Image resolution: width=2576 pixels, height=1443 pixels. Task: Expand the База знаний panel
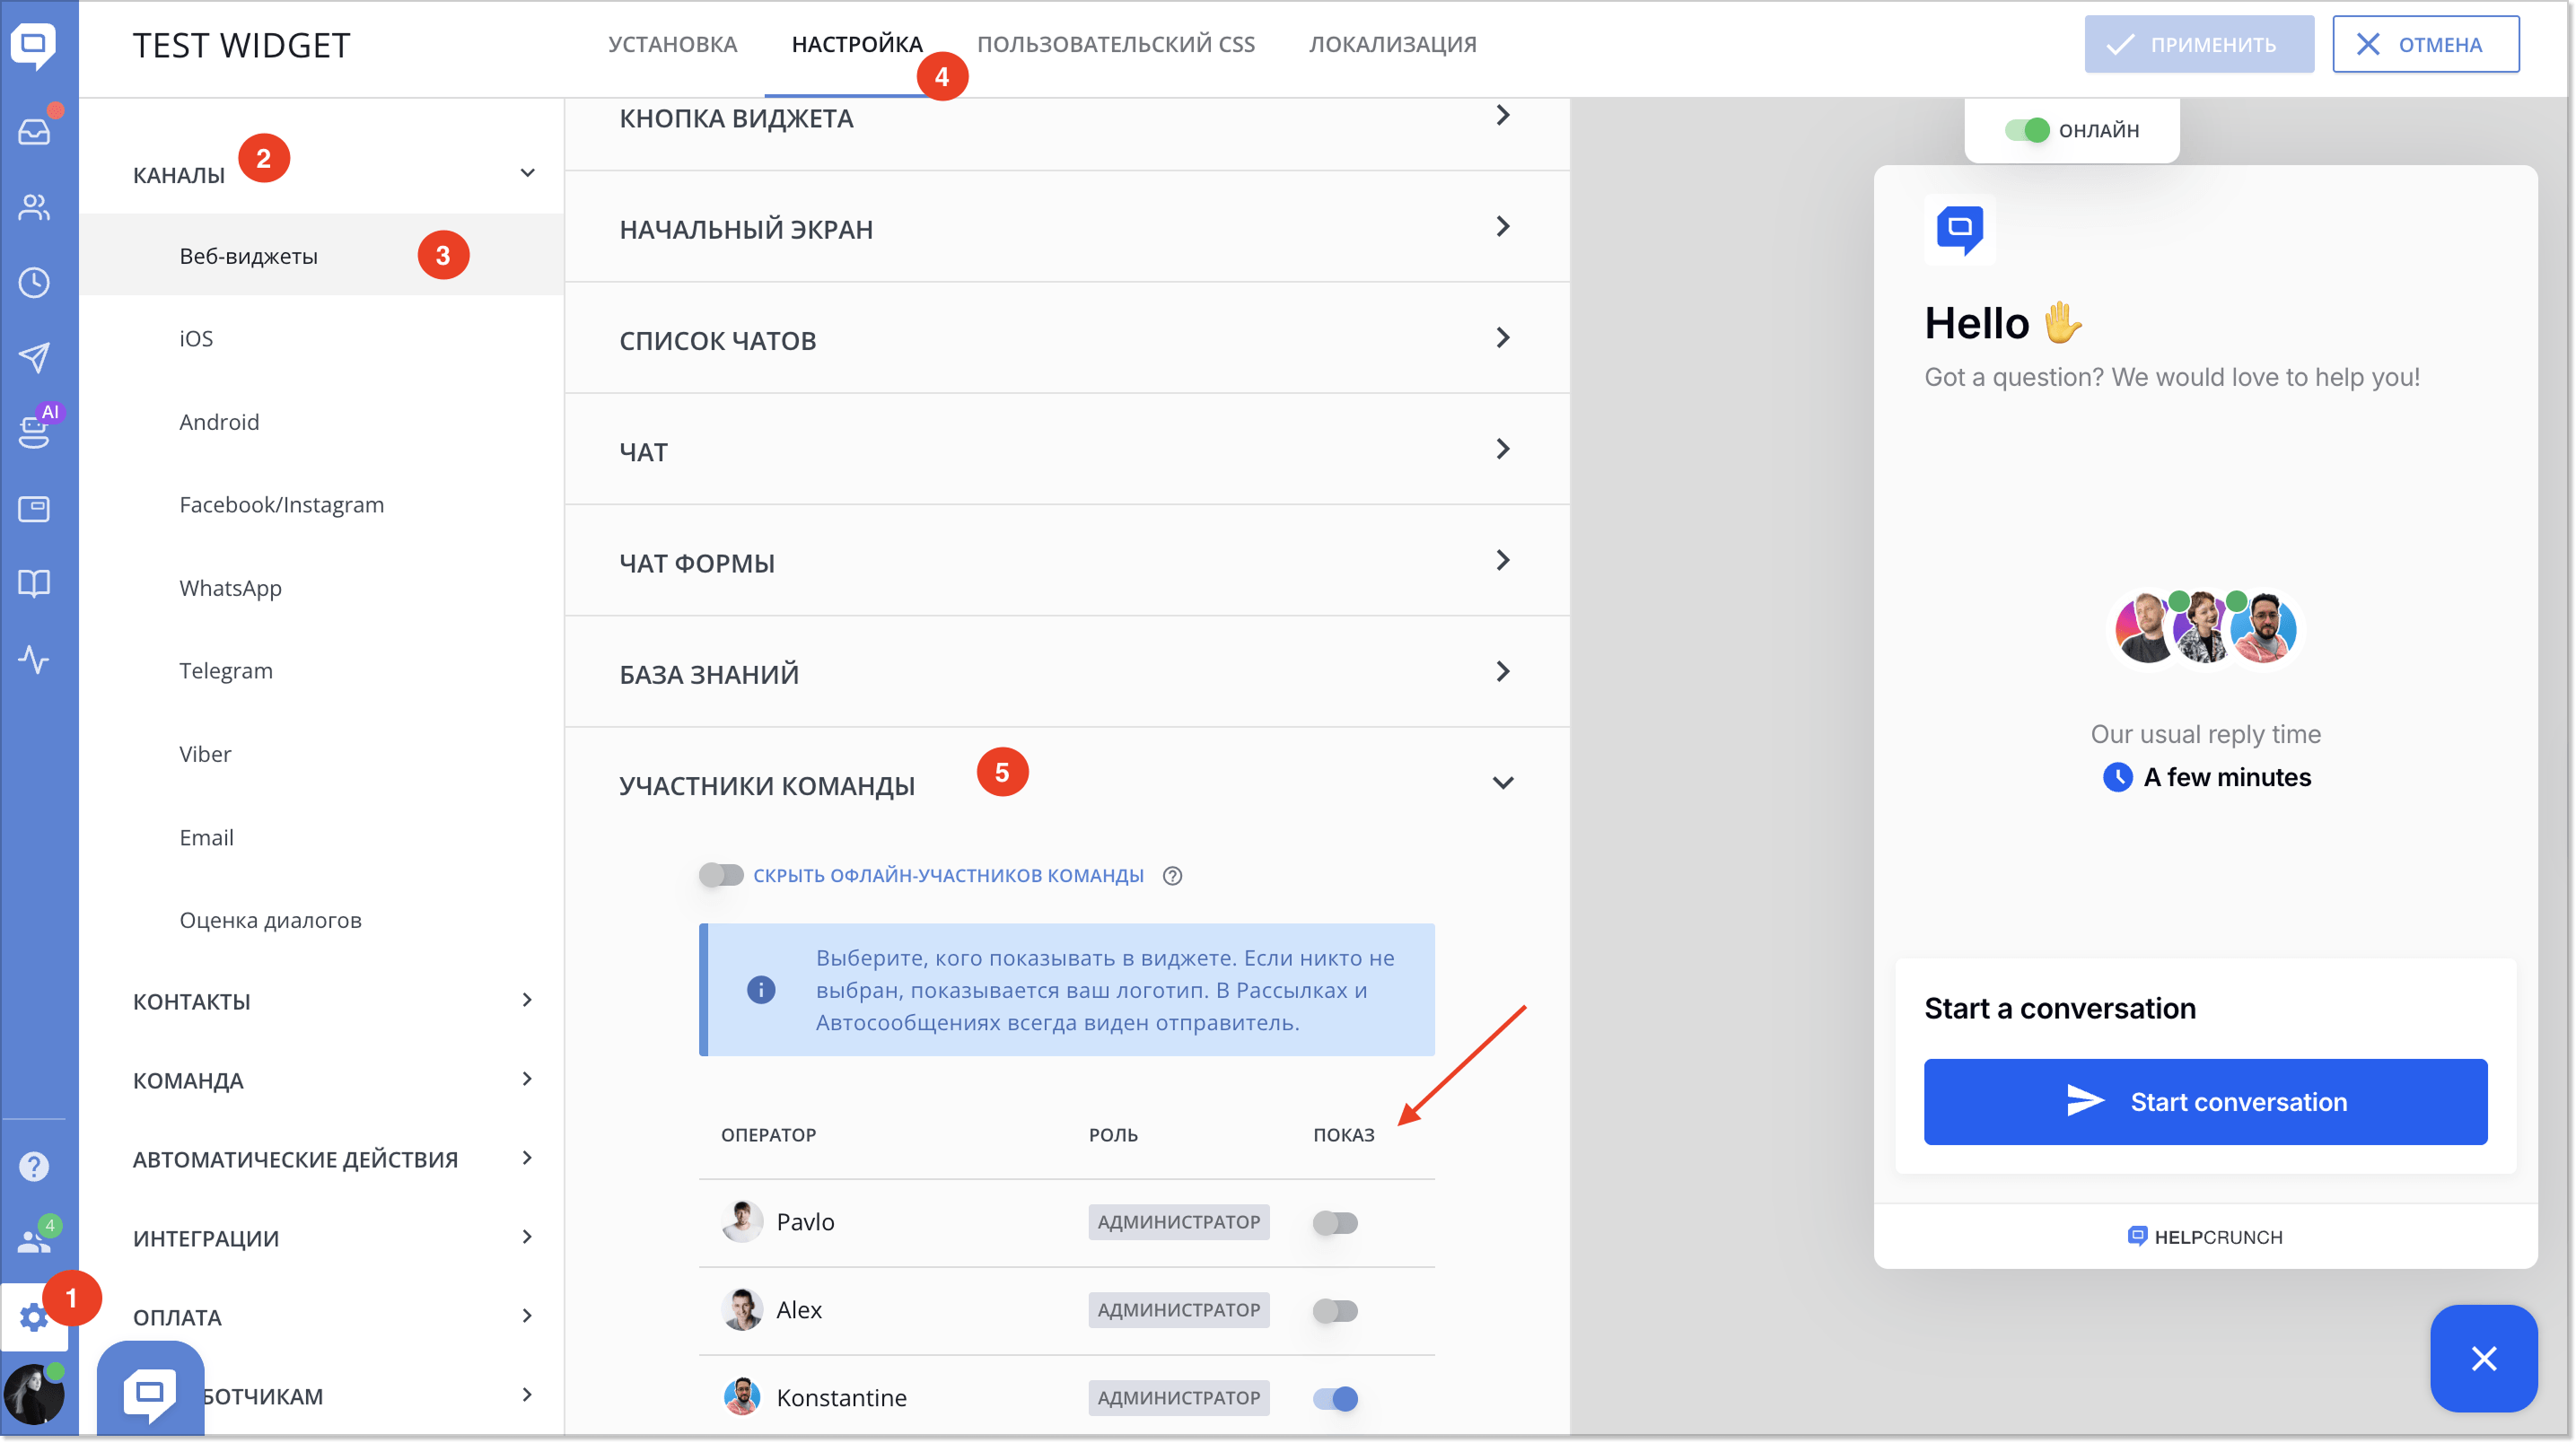click(1067, 673)
